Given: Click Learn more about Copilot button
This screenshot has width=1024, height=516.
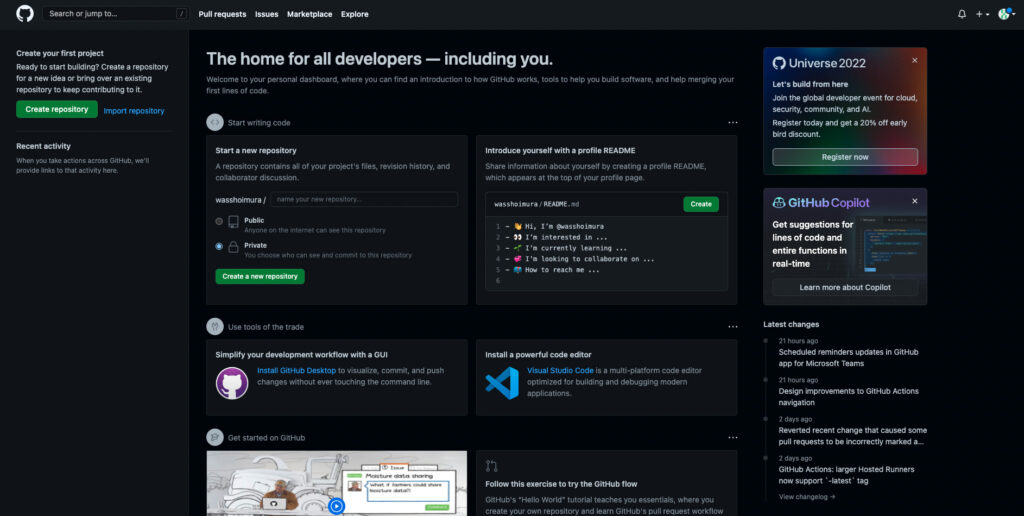Looking at the screenshot, I should 845,287.
